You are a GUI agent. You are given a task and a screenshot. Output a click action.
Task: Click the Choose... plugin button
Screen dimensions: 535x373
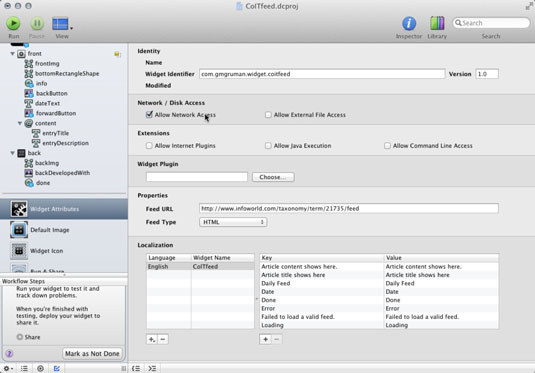[x=273, y=177]
